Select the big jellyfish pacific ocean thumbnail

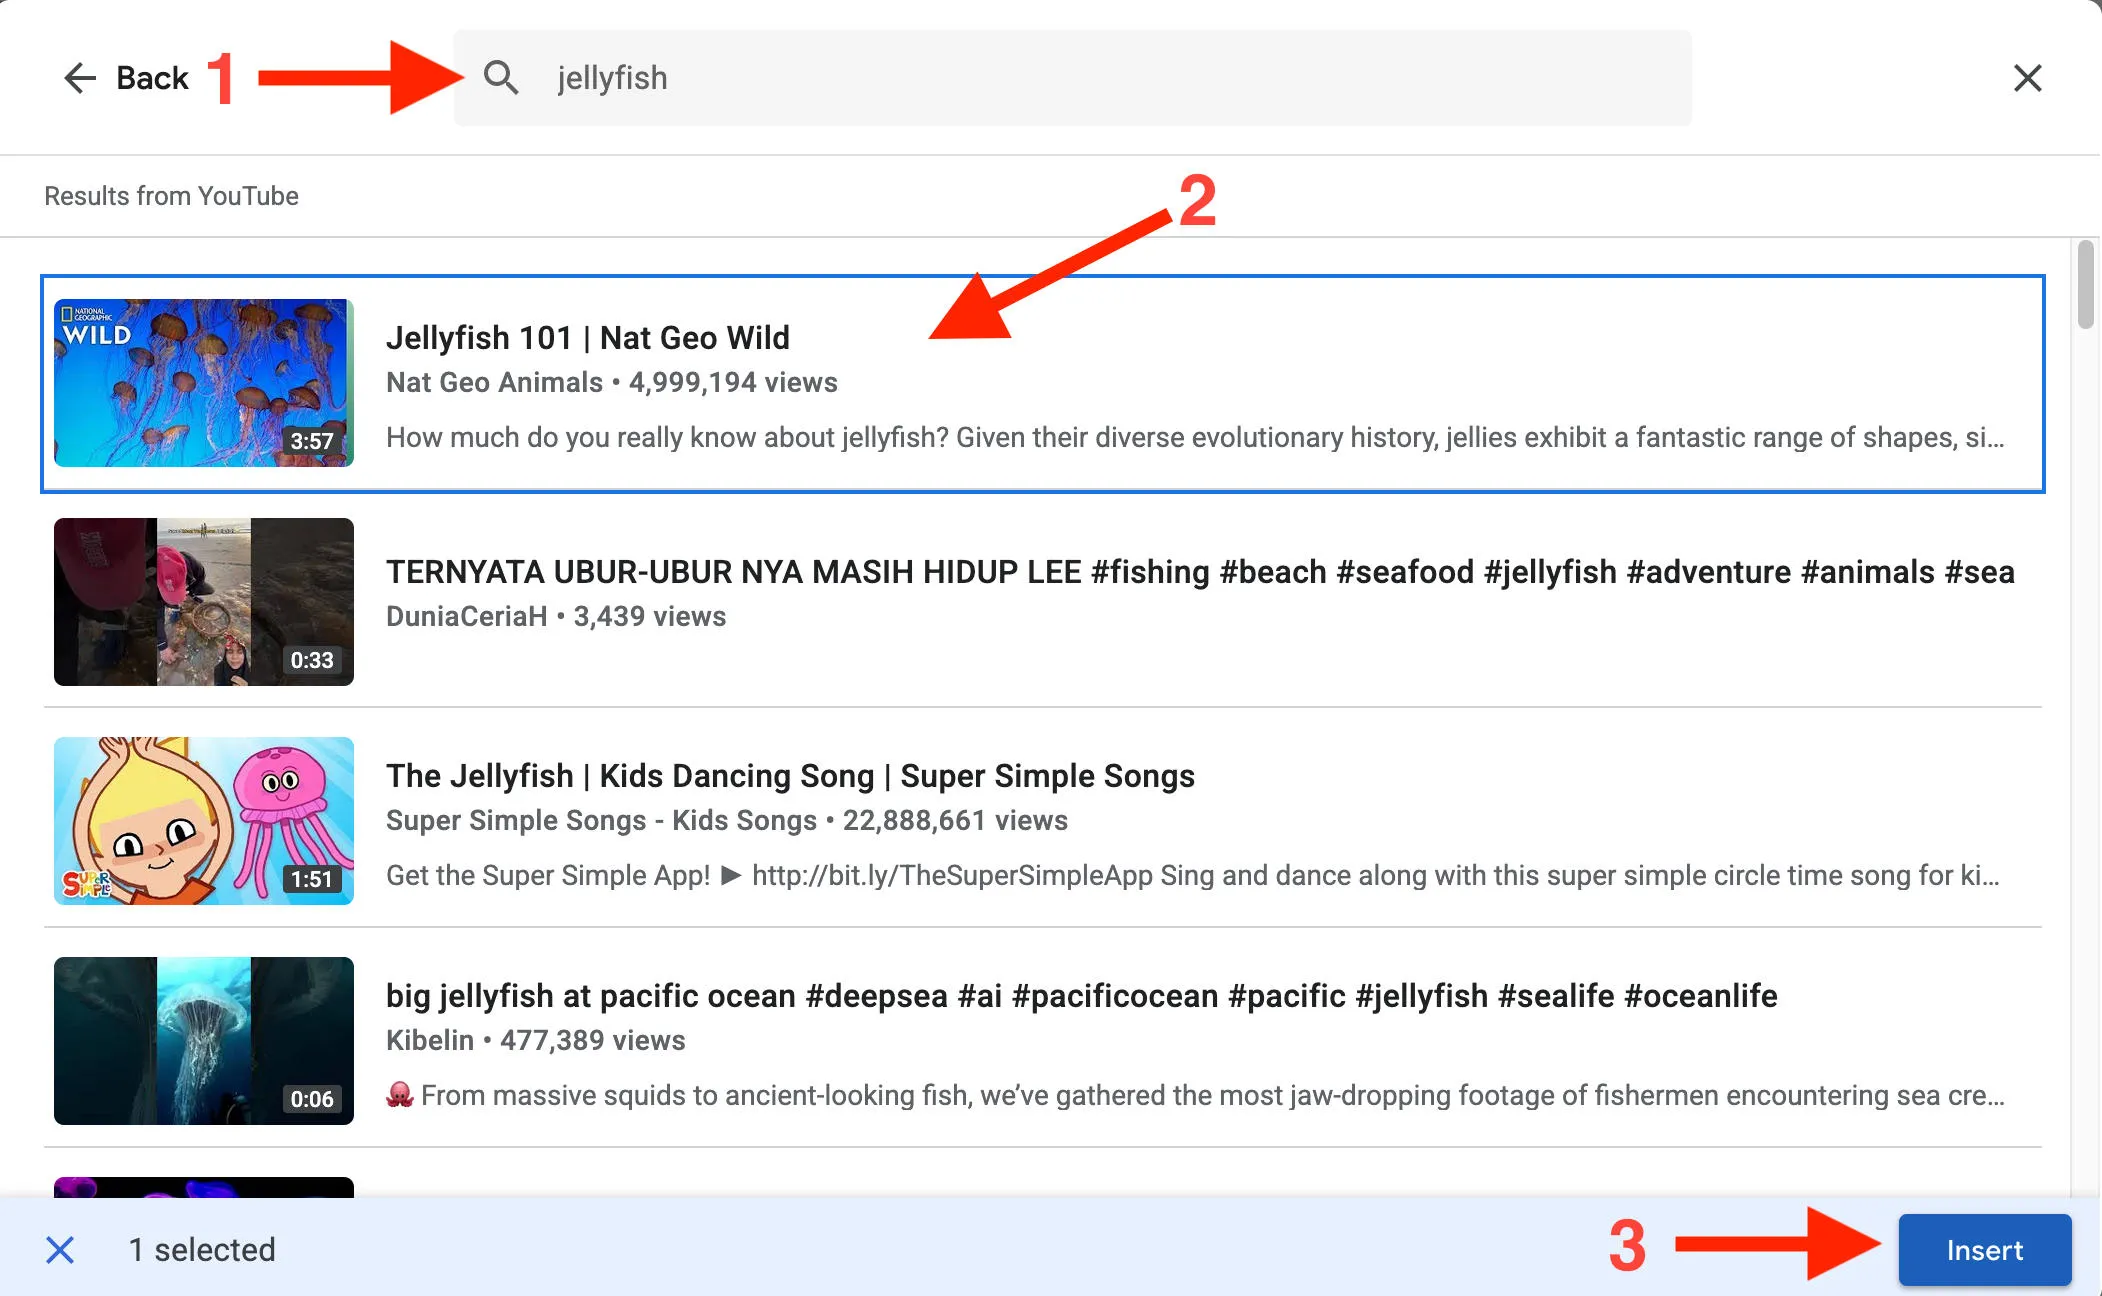click(204, 1041)
